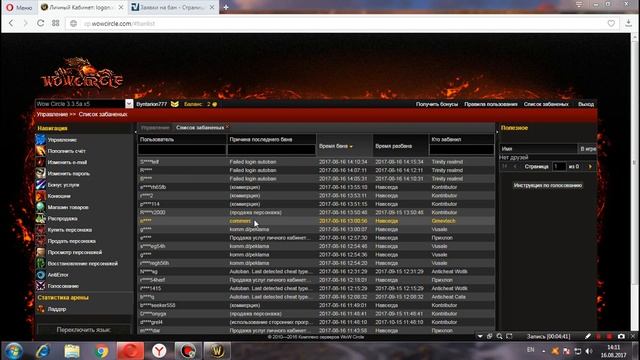Open Бонус услуги from the sidebar

click(63, 184)
